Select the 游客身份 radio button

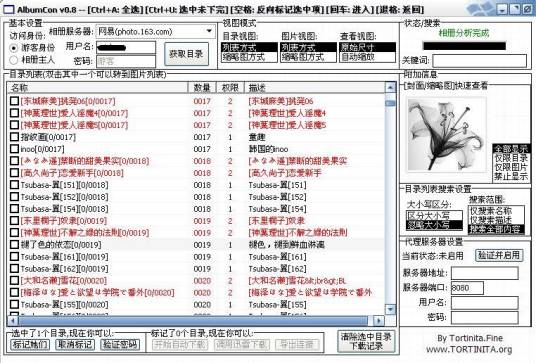(x=14, y=48)
